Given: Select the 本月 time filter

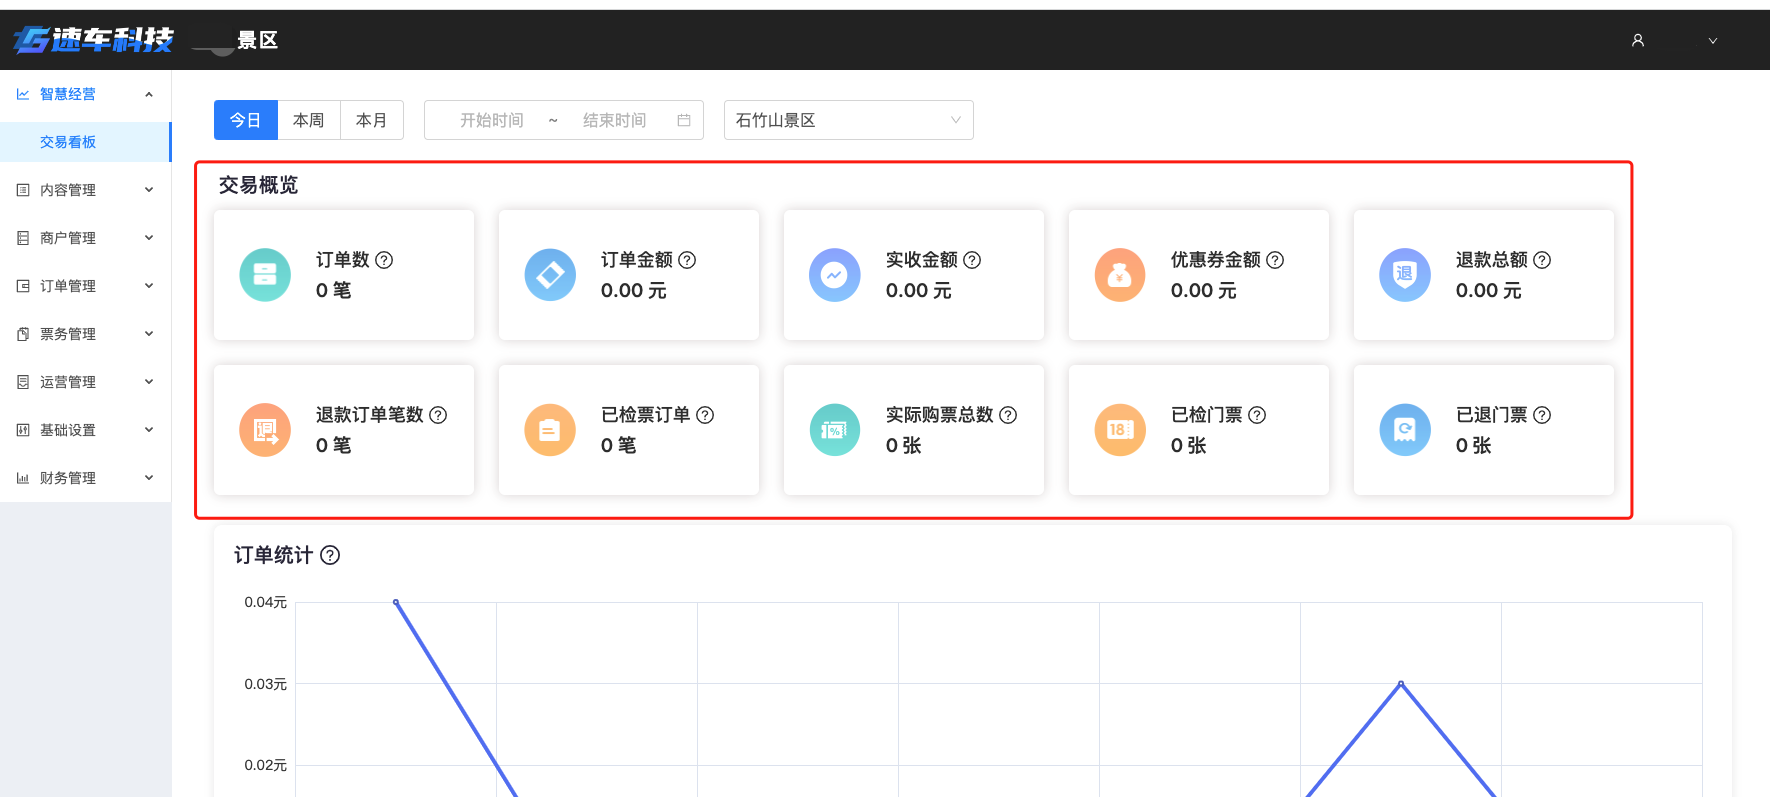Looking at the screenshot, I should click(372, 120).
